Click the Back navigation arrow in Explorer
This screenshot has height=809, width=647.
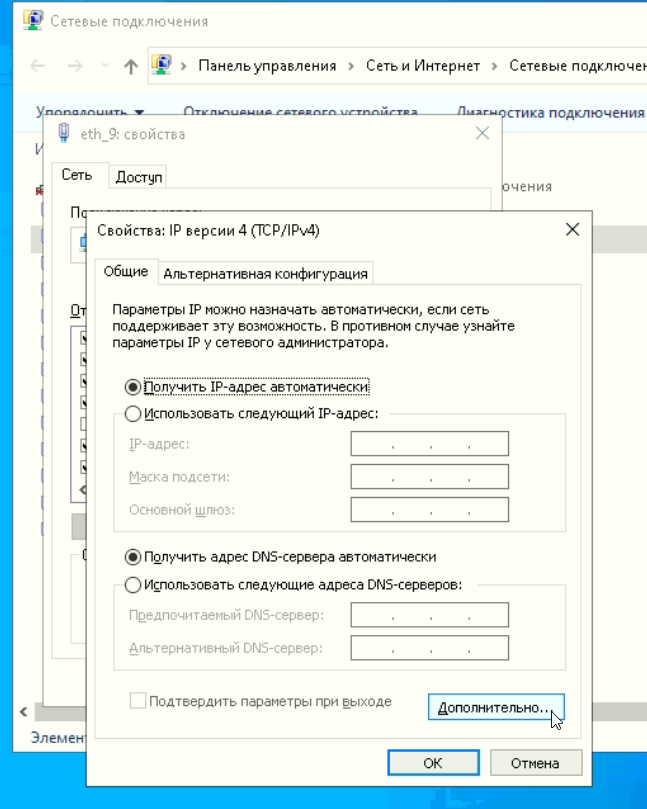pyautogui.click(x=37, y=66)
